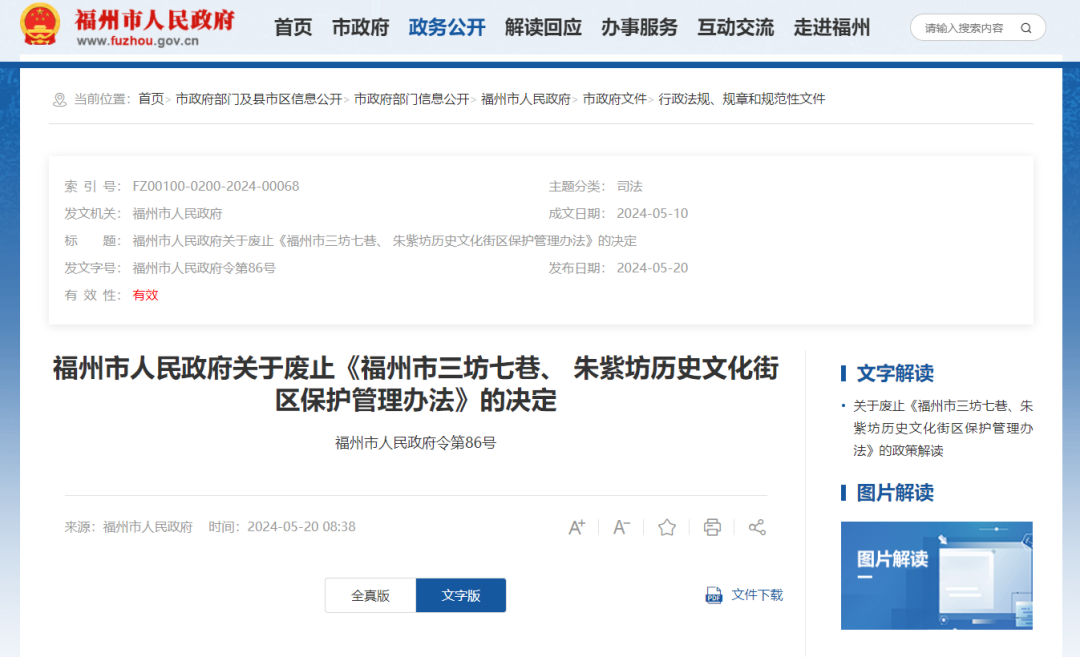The width and height of the screenshot is (1080, 657).
Task: Switch to the 文字版 tab
Action: (x=461, y=596)
